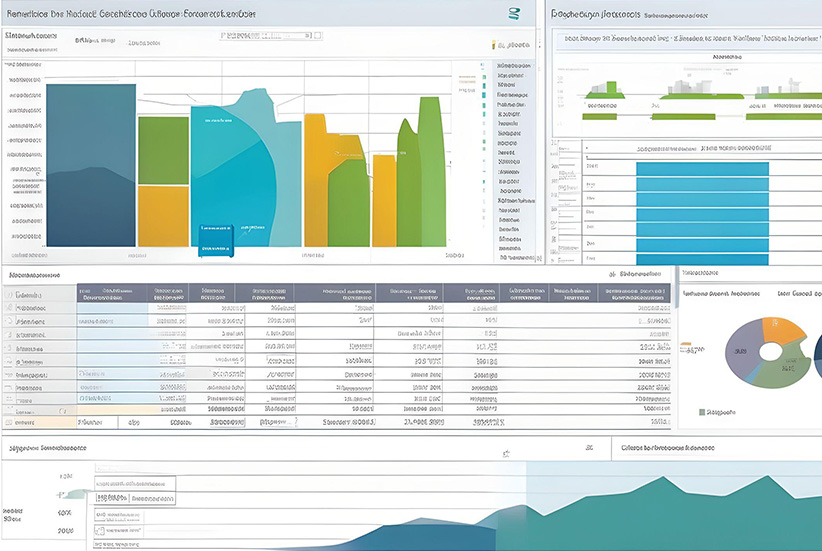Click the teal logo icon in the header
This screenshot has height=551, width=822.
coord(516,12)
